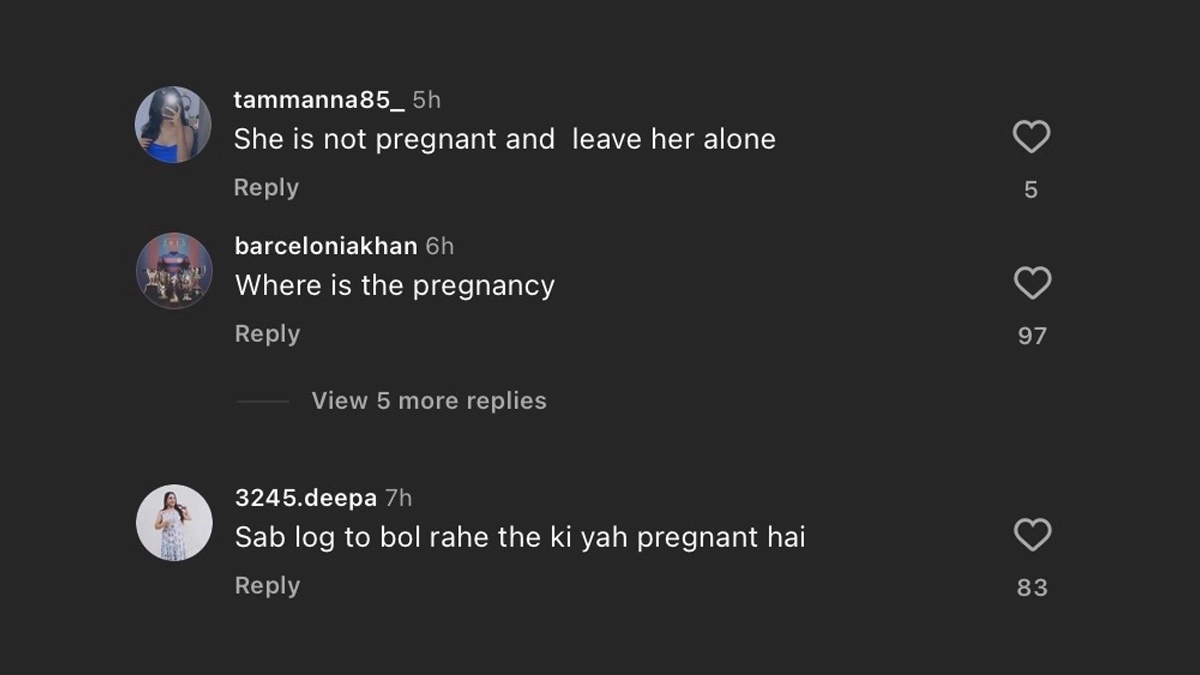Open the tammanna85_ username link
Viewport: 1200px width, 675px height.
(x=319, y=100)
